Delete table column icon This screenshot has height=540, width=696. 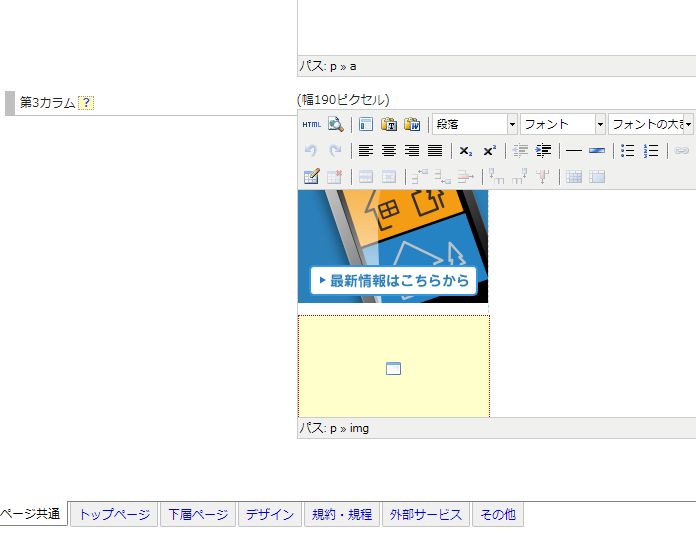click(x=543, y=177)
